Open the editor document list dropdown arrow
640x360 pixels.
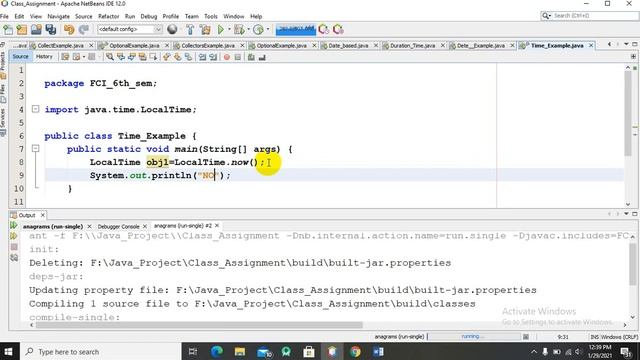[x=626, y=44]
